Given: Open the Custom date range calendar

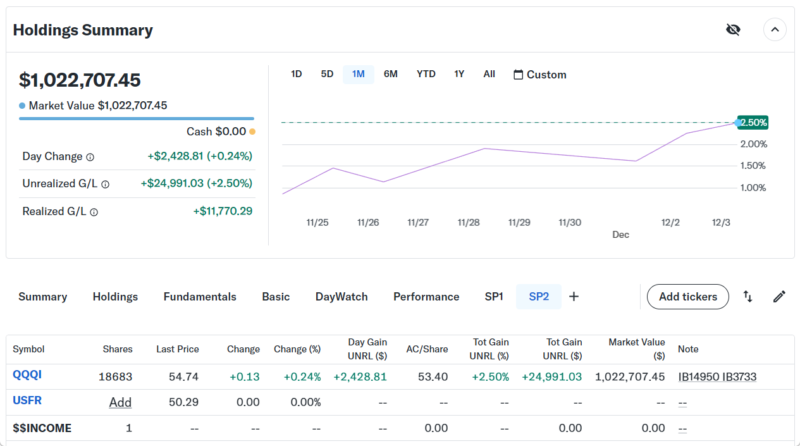Looking at the screenshot, I should click(x=539, y=74).
